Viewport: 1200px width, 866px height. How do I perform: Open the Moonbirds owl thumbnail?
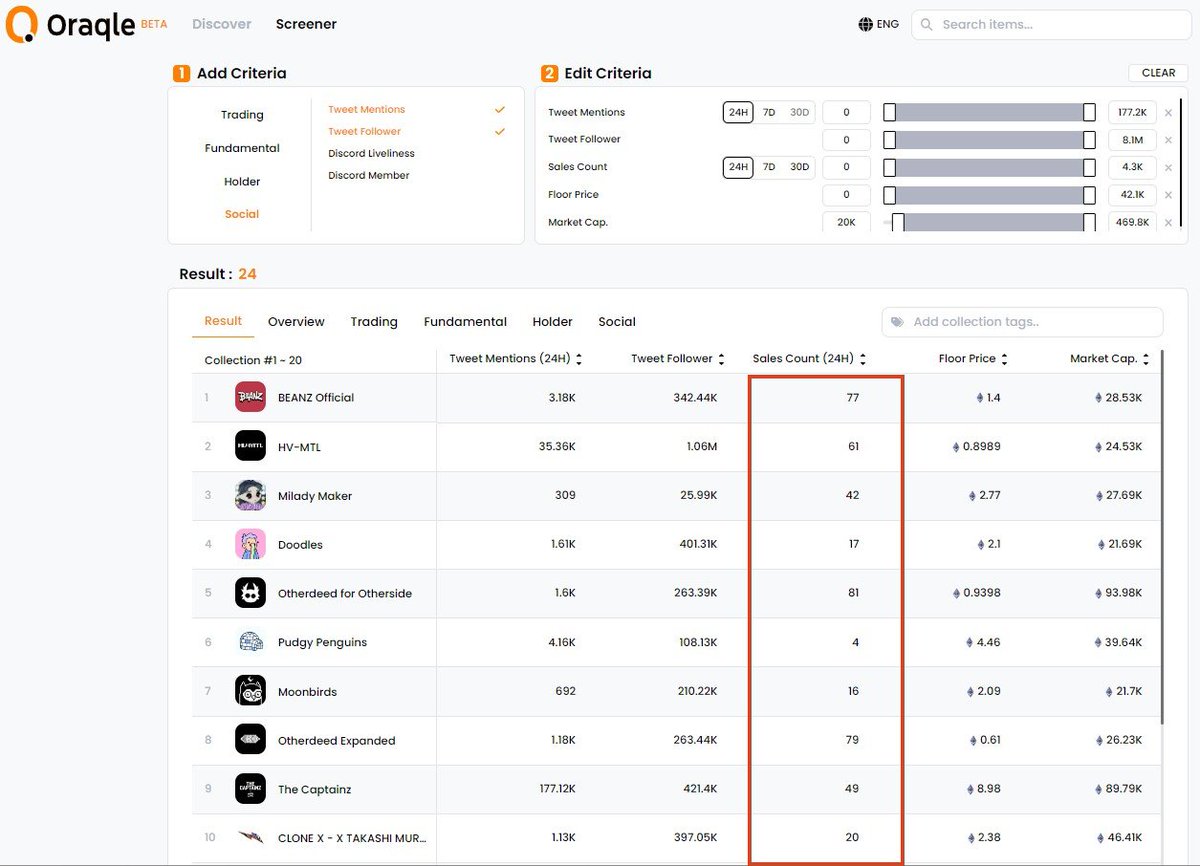click(250, 691)
